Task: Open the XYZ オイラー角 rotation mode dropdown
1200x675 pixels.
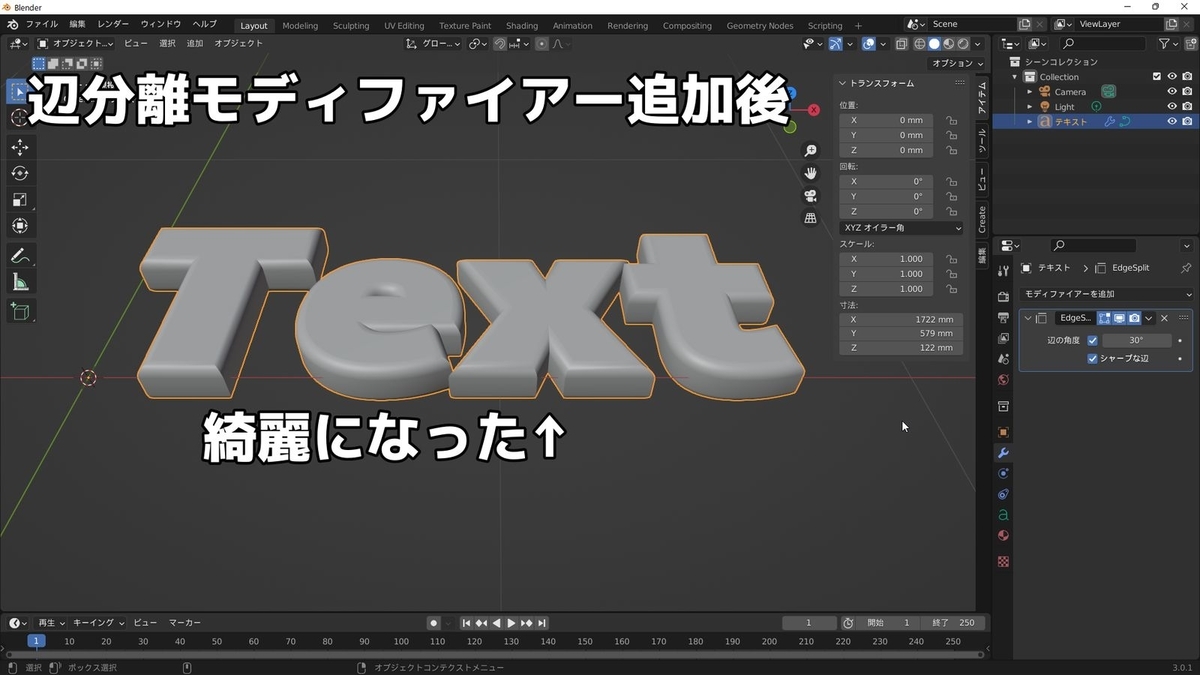Action: (899, 227)
